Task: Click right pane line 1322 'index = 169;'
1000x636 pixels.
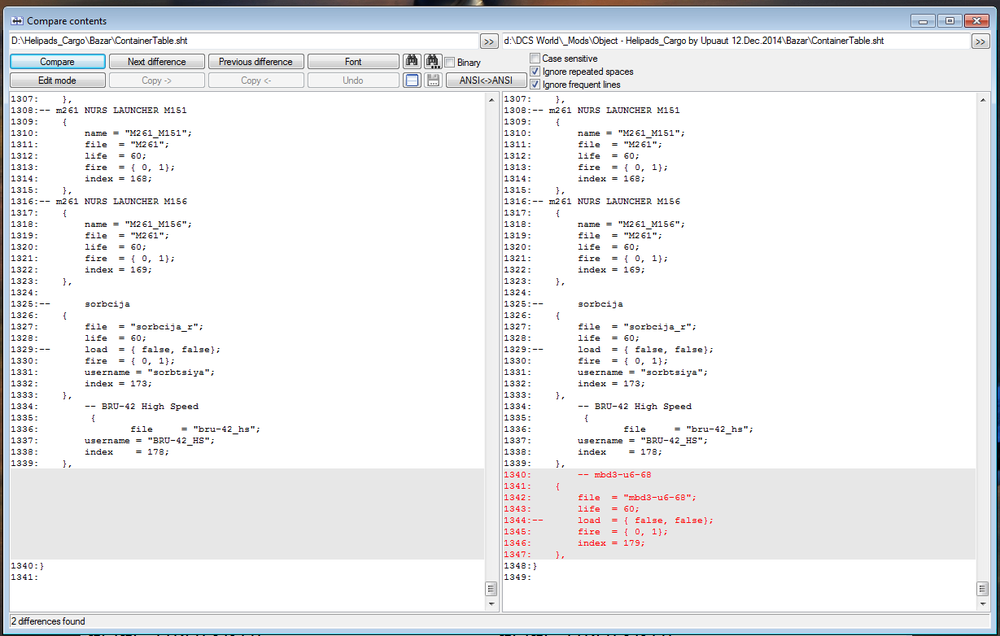Action: pos(611,270)
